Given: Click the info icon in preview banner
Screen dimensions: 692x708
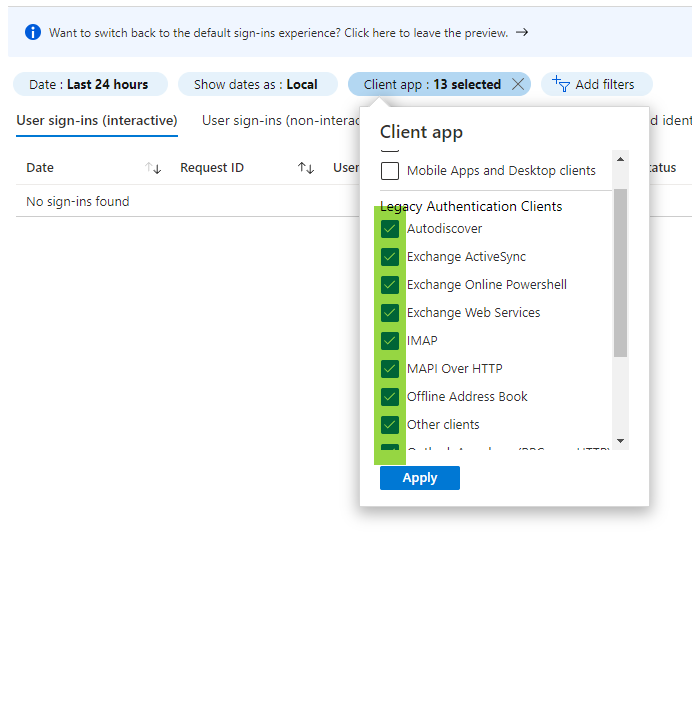Looking at the screenshot, I should [32, 33].
